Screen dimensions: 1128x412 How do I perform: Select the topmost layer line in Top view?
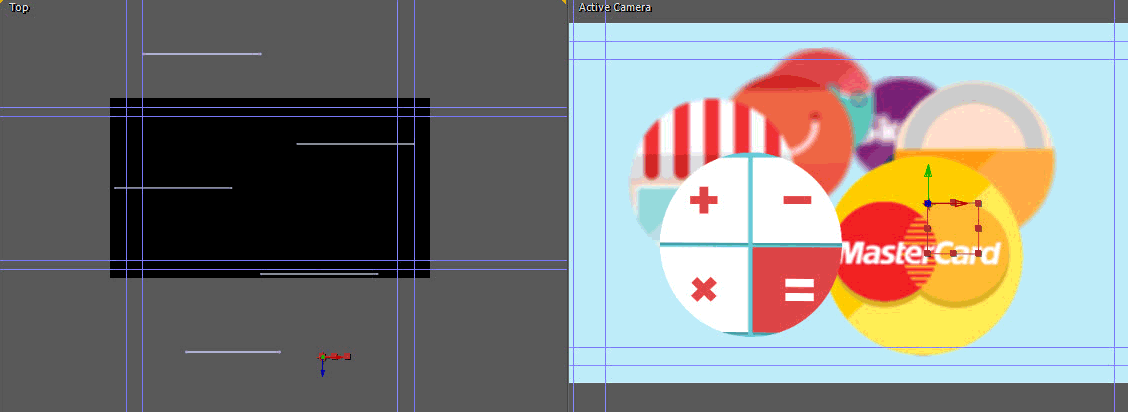point(201,54)
